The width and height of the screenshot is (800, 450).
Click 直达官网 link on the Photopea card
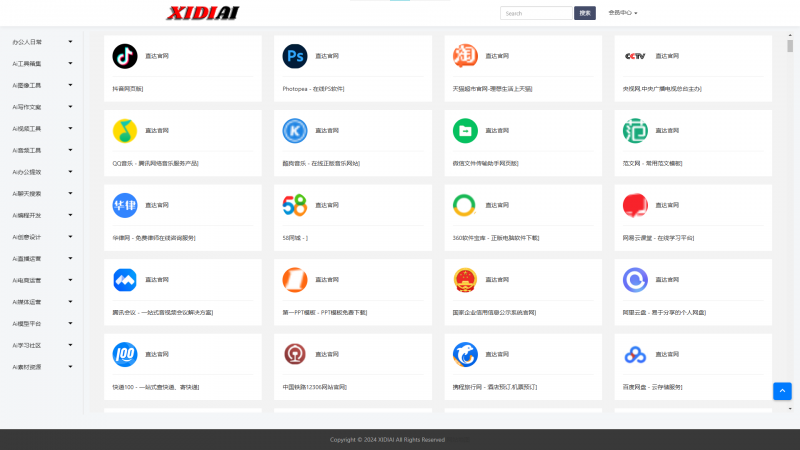pyautogui.click(x=327, y=56)
